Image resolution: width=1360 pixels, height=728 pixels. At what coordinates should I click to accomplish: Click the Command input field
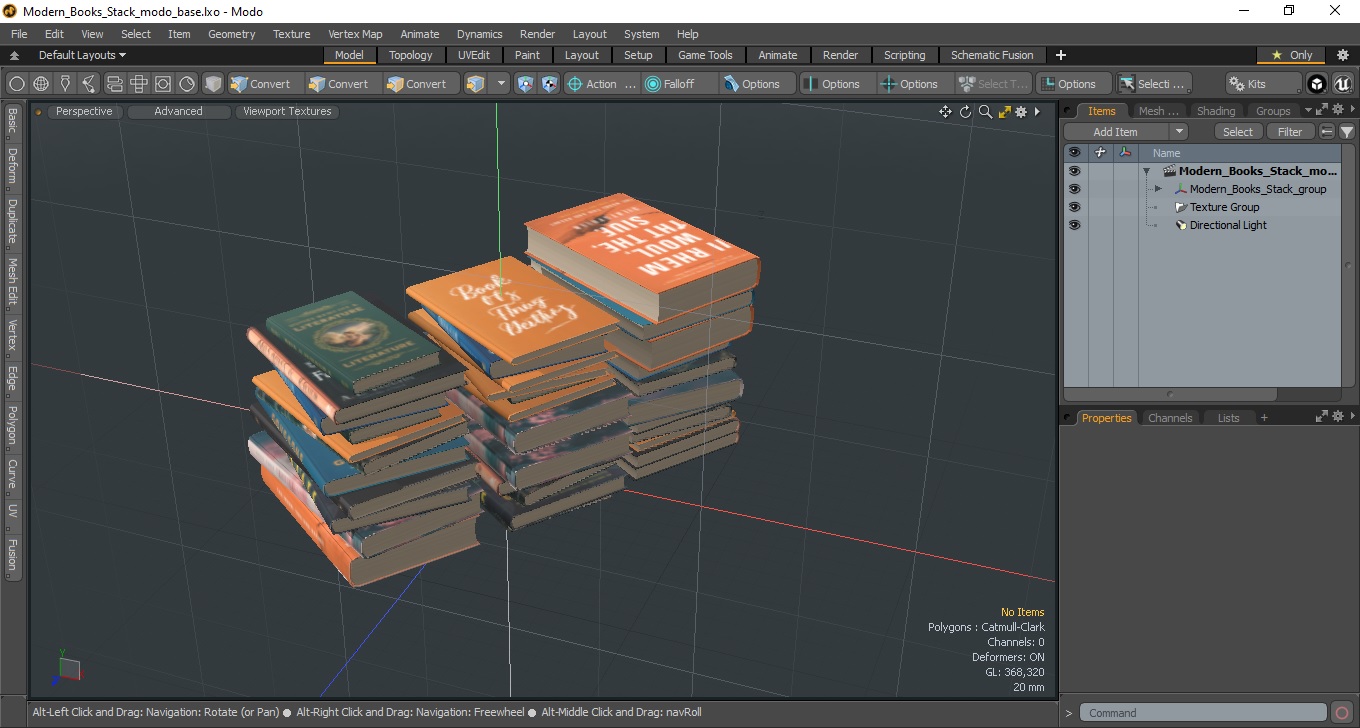pos(1204,713)
